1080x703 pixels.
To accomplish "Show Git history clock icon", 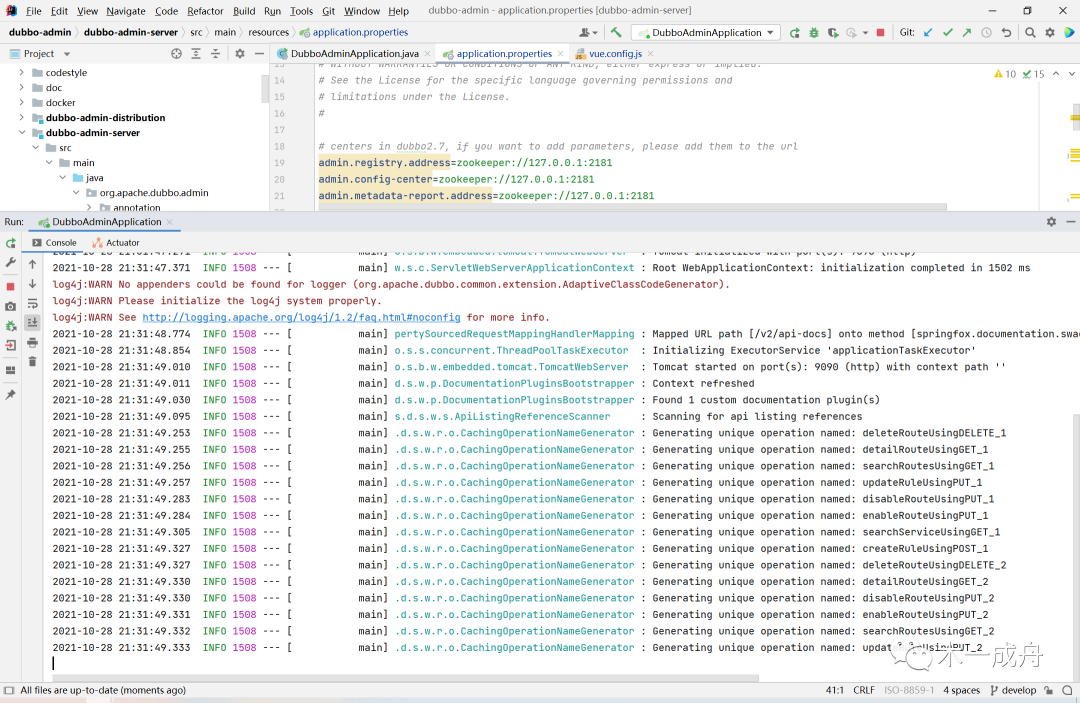I will (986, 32).
